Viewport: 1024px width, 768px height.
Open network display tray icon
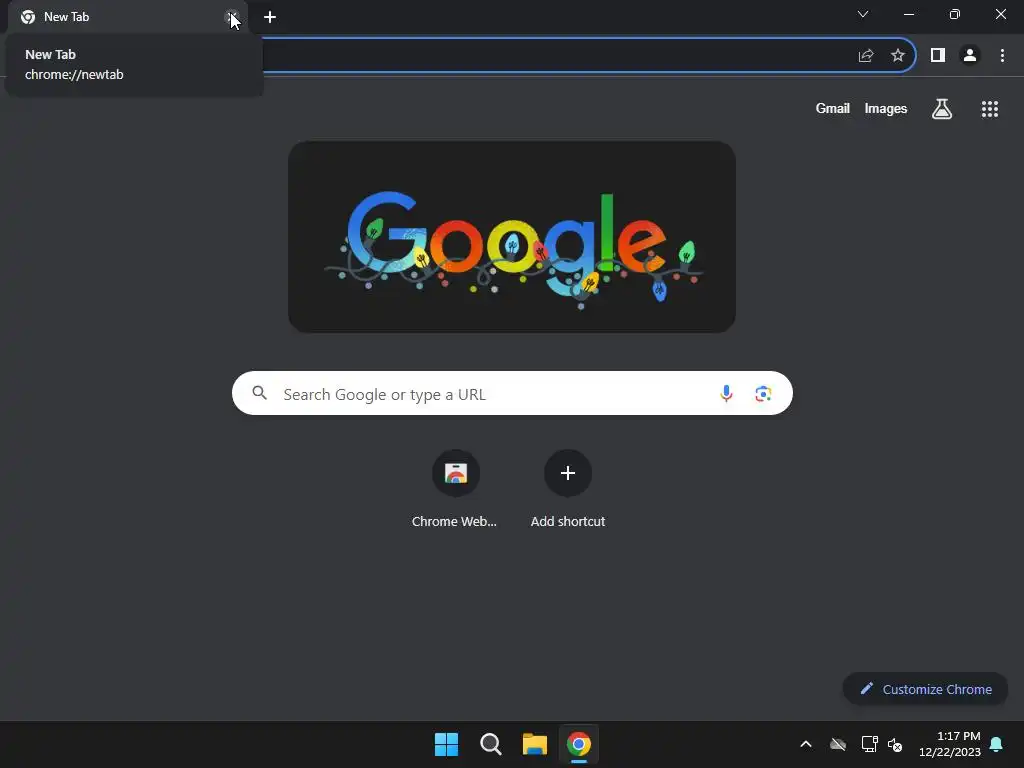coord(869,744)
